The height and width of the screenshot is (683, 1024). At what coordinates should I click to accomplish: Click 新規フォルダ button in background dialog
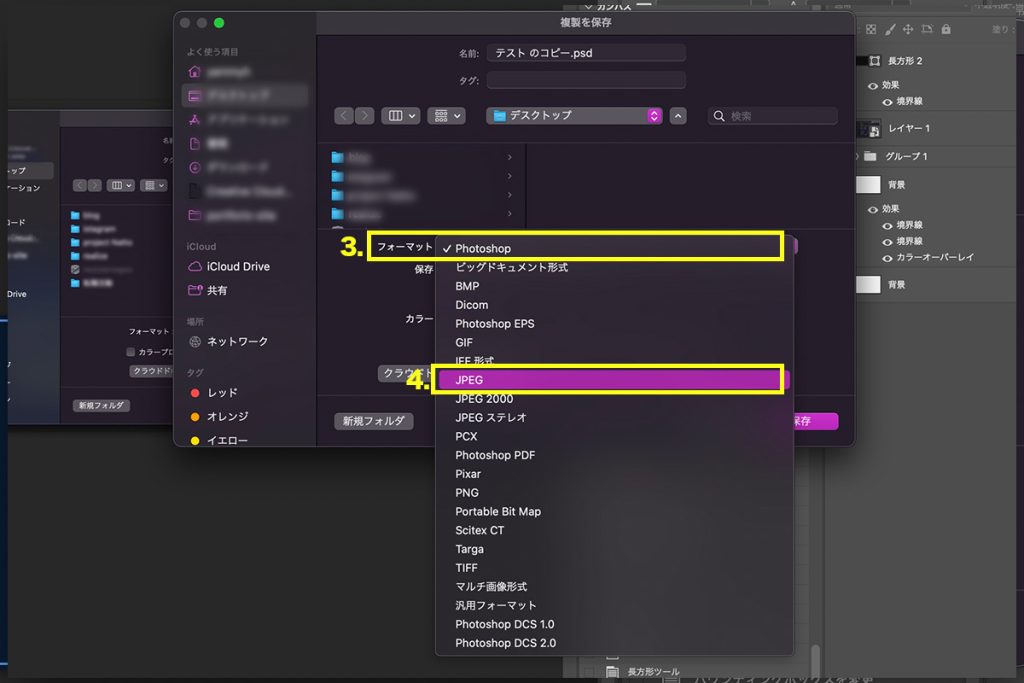[x=101, y=405]
